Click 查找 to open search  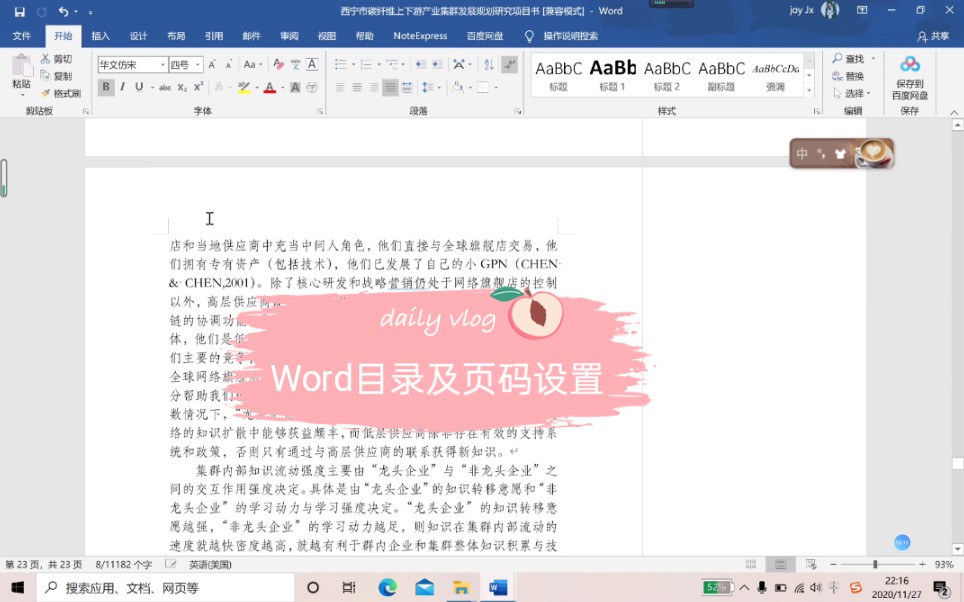tap(851, 58)
